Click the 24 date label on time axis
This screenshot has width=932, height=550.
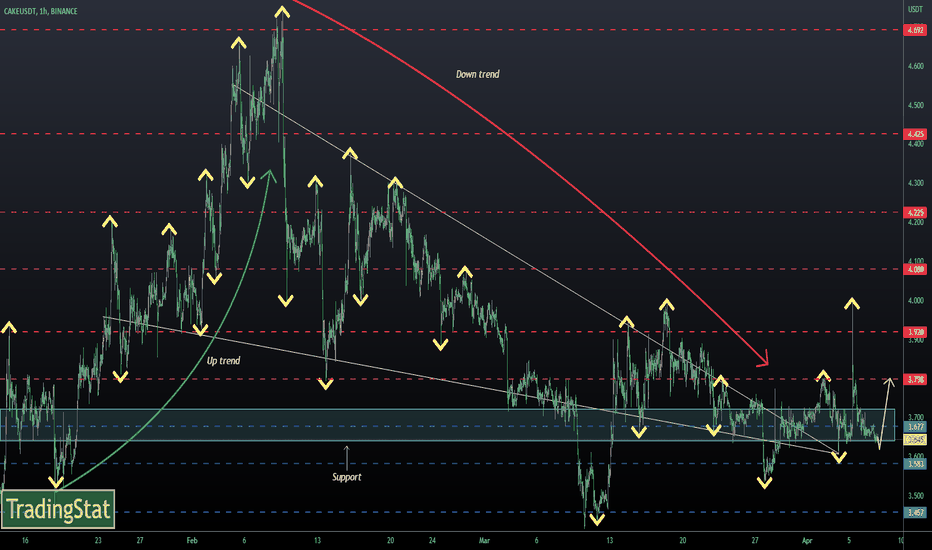tap(432, 540)
